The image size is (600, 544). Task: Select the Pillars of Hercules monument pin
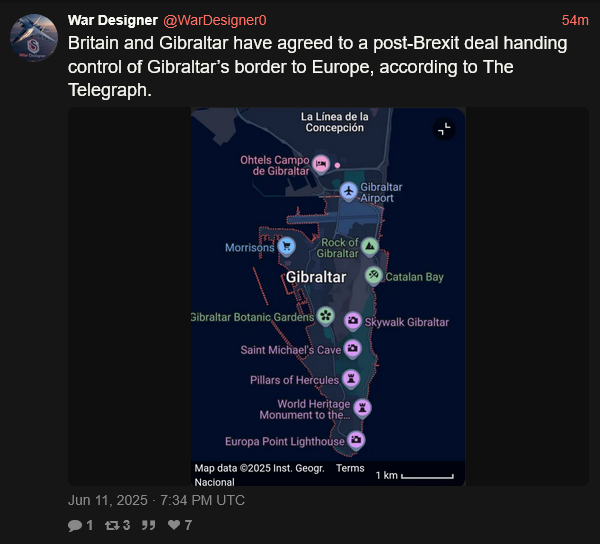(x=351, y=379)
